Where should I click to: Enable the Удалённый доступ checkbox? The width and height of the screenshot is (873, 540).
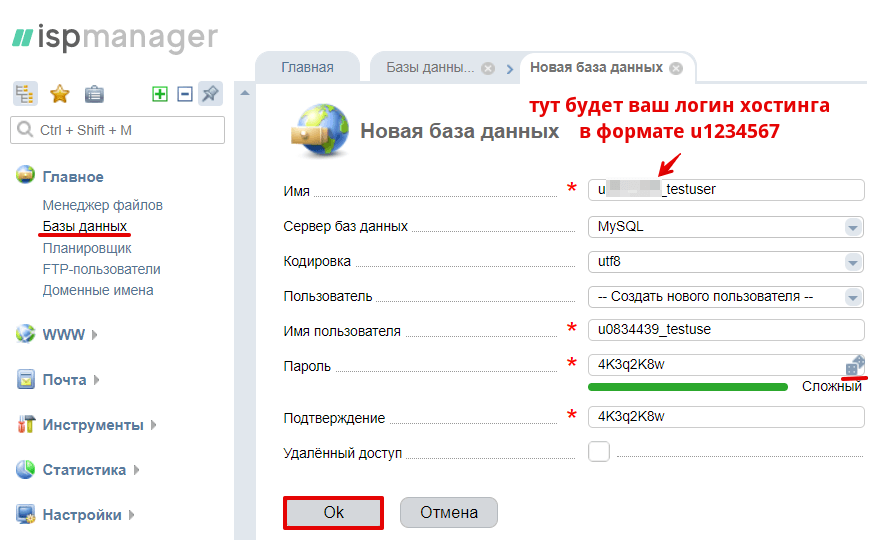click(599, 451)
